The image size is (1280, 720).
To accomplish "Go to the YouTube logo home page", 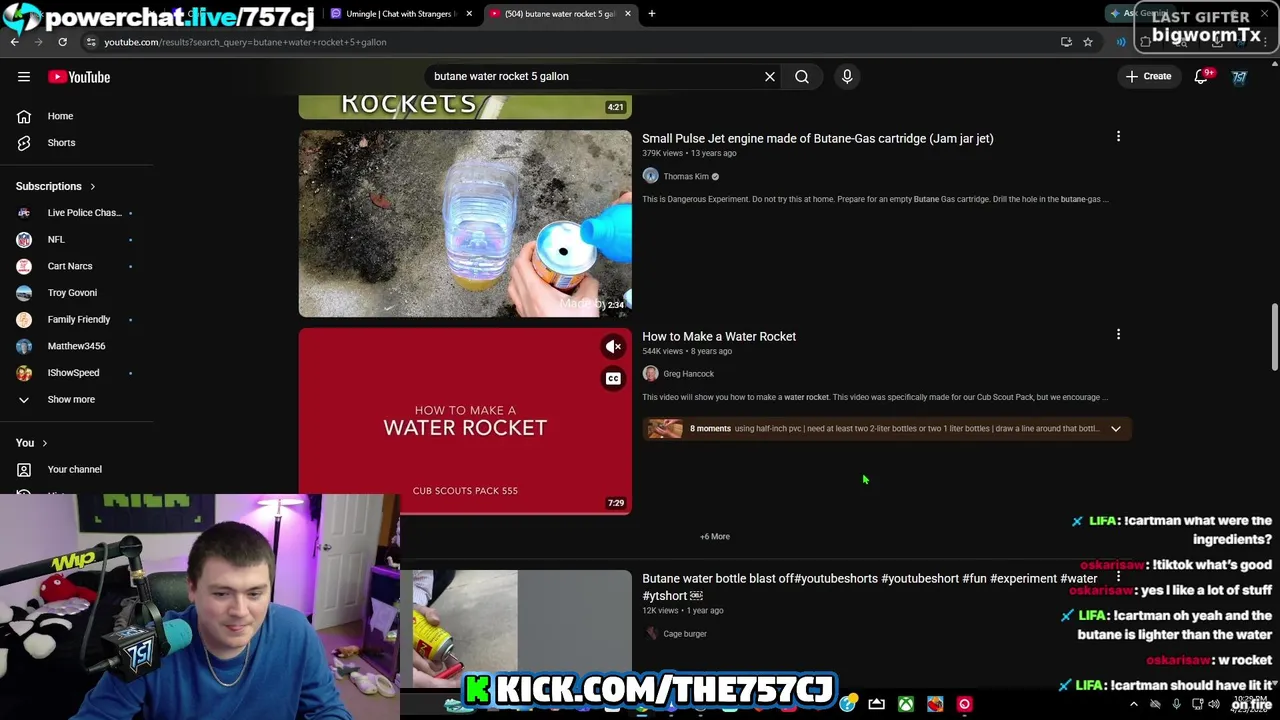I will pos(79,77).
